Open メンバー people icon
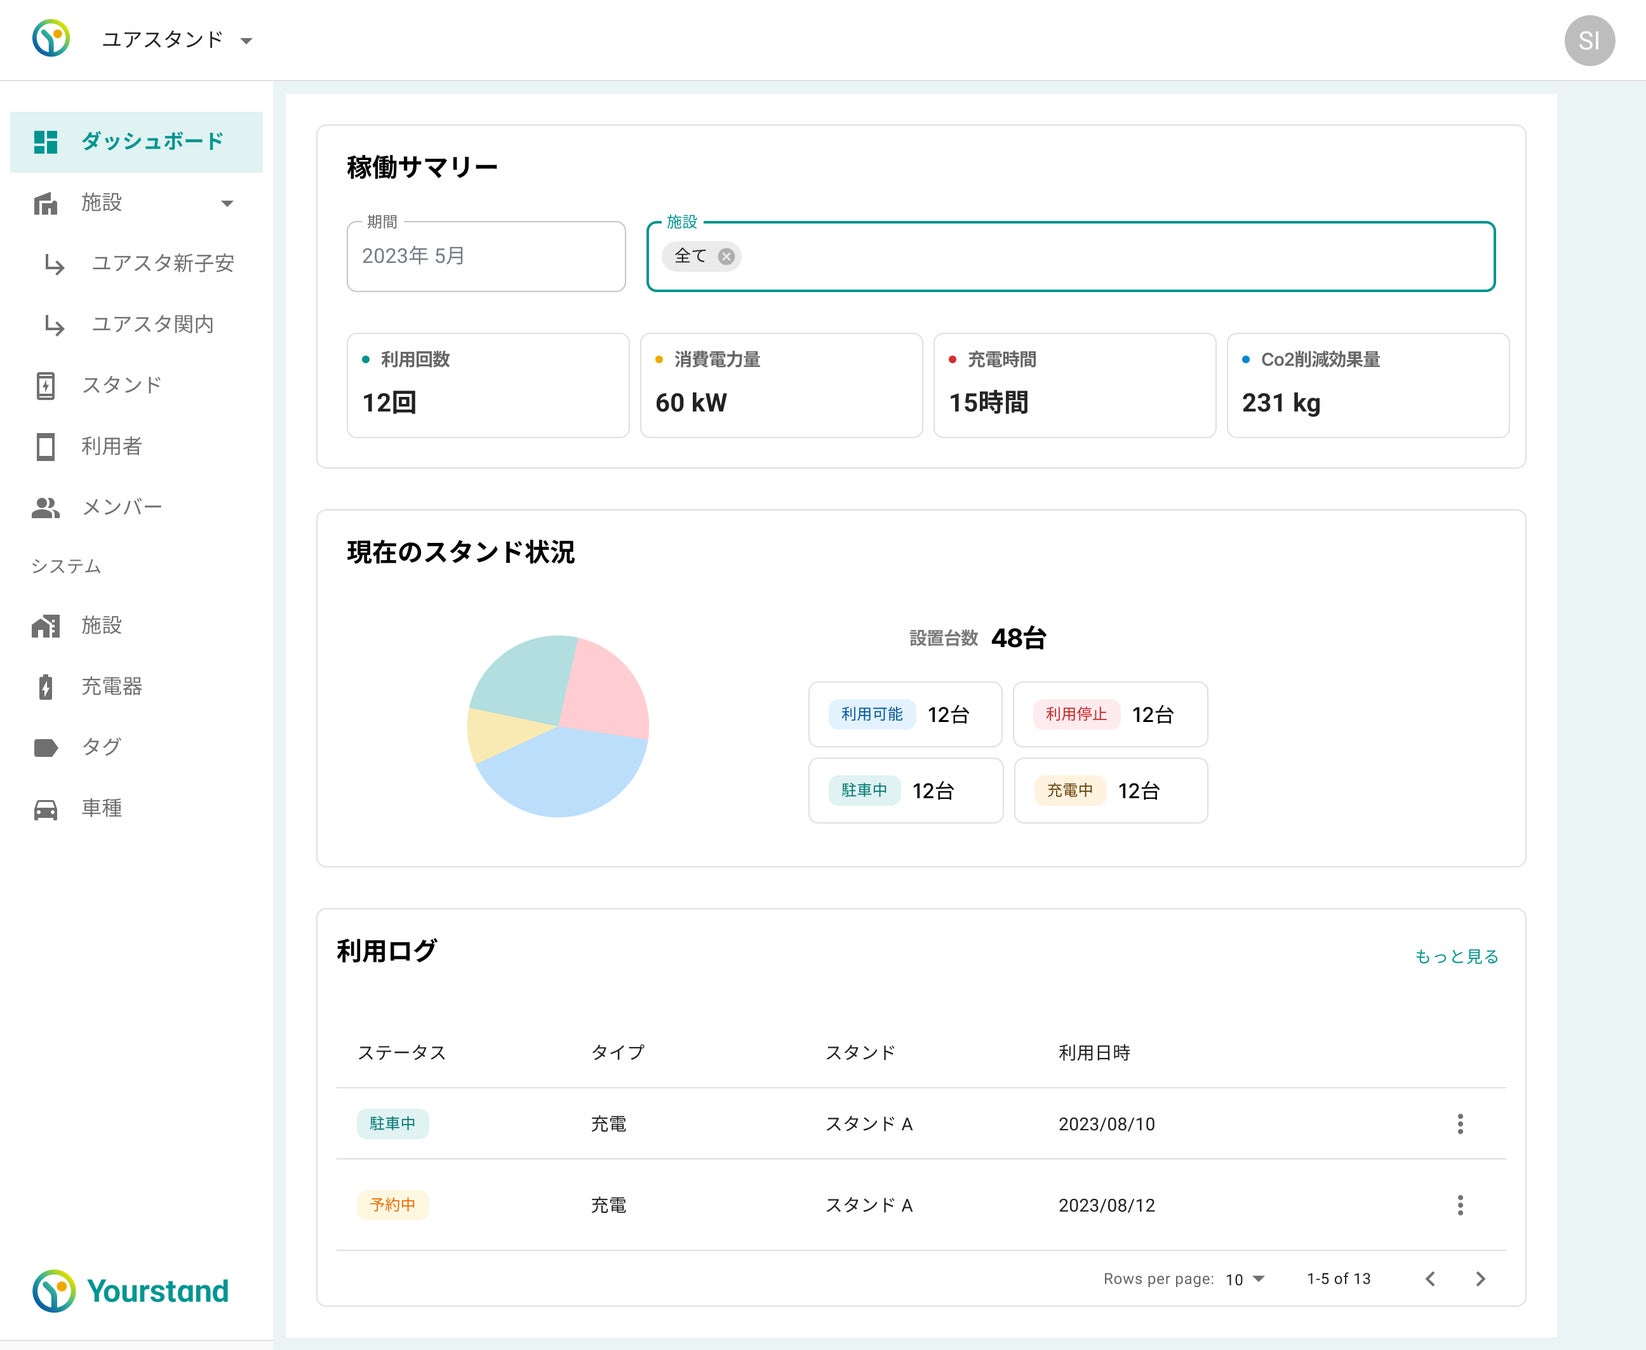Screen dimensions: 1646x1350 46,508
